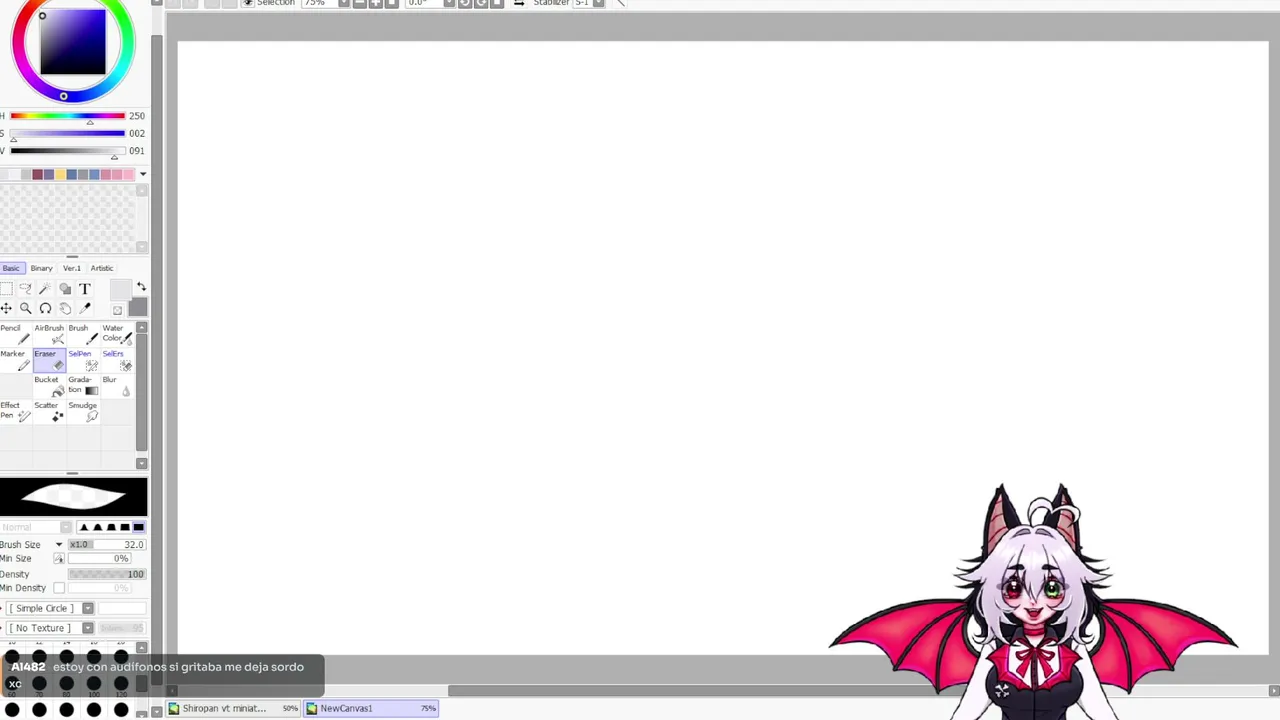Select the Bucket fill tool

49,386
